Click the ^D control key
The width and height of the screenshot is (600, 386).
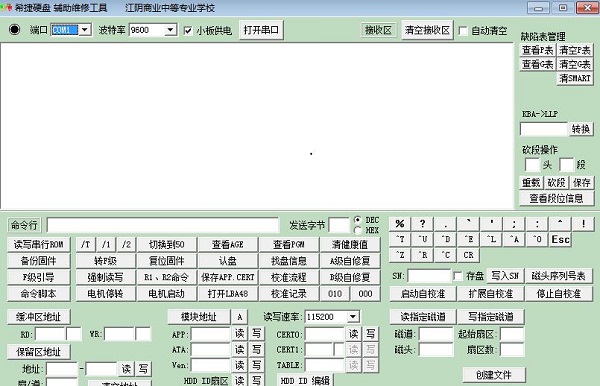point(445,239)
